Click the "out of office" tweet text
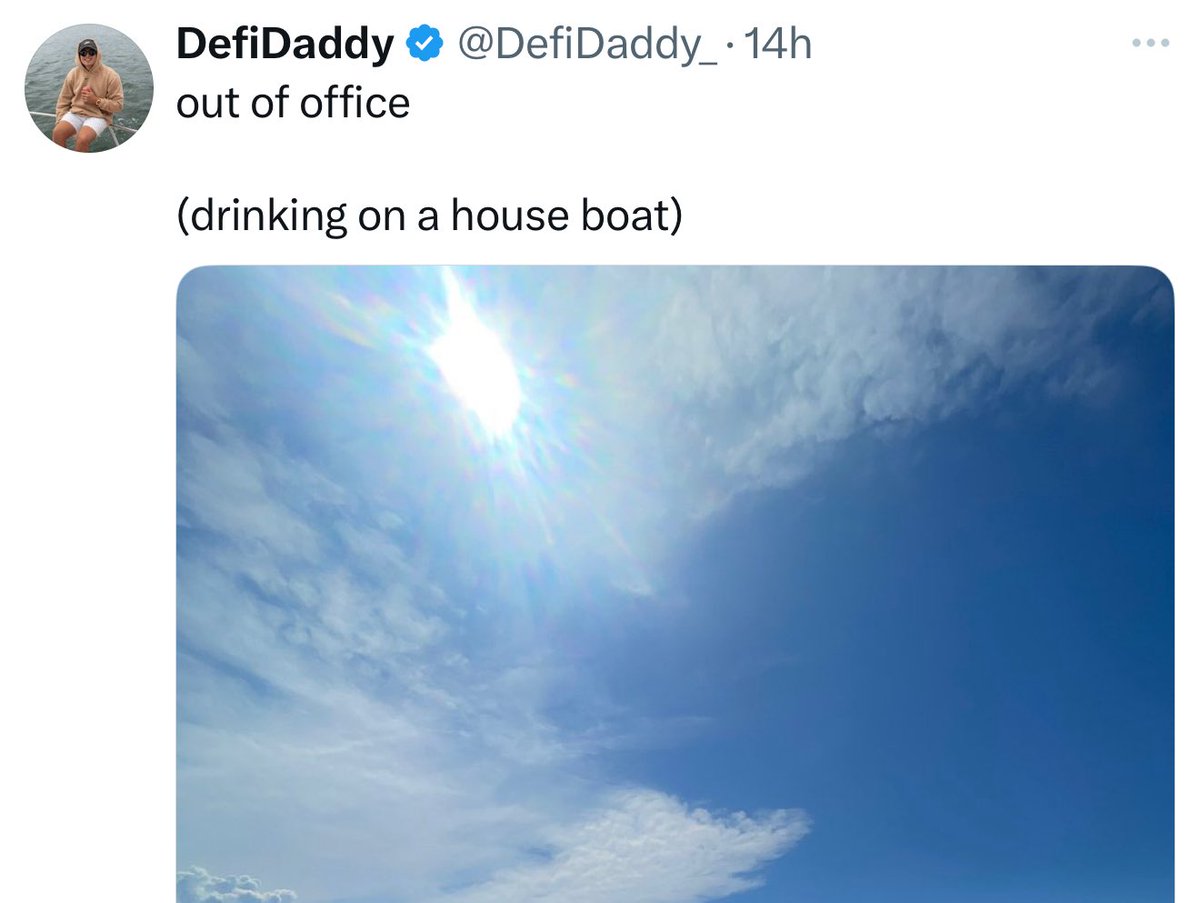 coord(293,102)
